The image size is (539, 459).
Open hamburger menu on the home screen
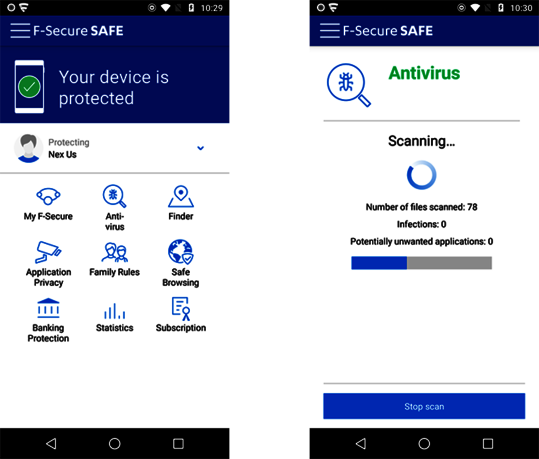tap(20, 31)
